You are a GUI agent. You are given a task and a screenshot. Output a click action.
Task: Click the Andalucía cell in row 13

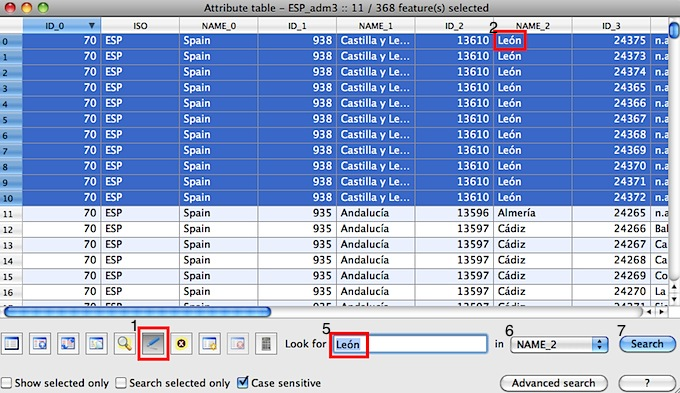click(x=376, y=244)
